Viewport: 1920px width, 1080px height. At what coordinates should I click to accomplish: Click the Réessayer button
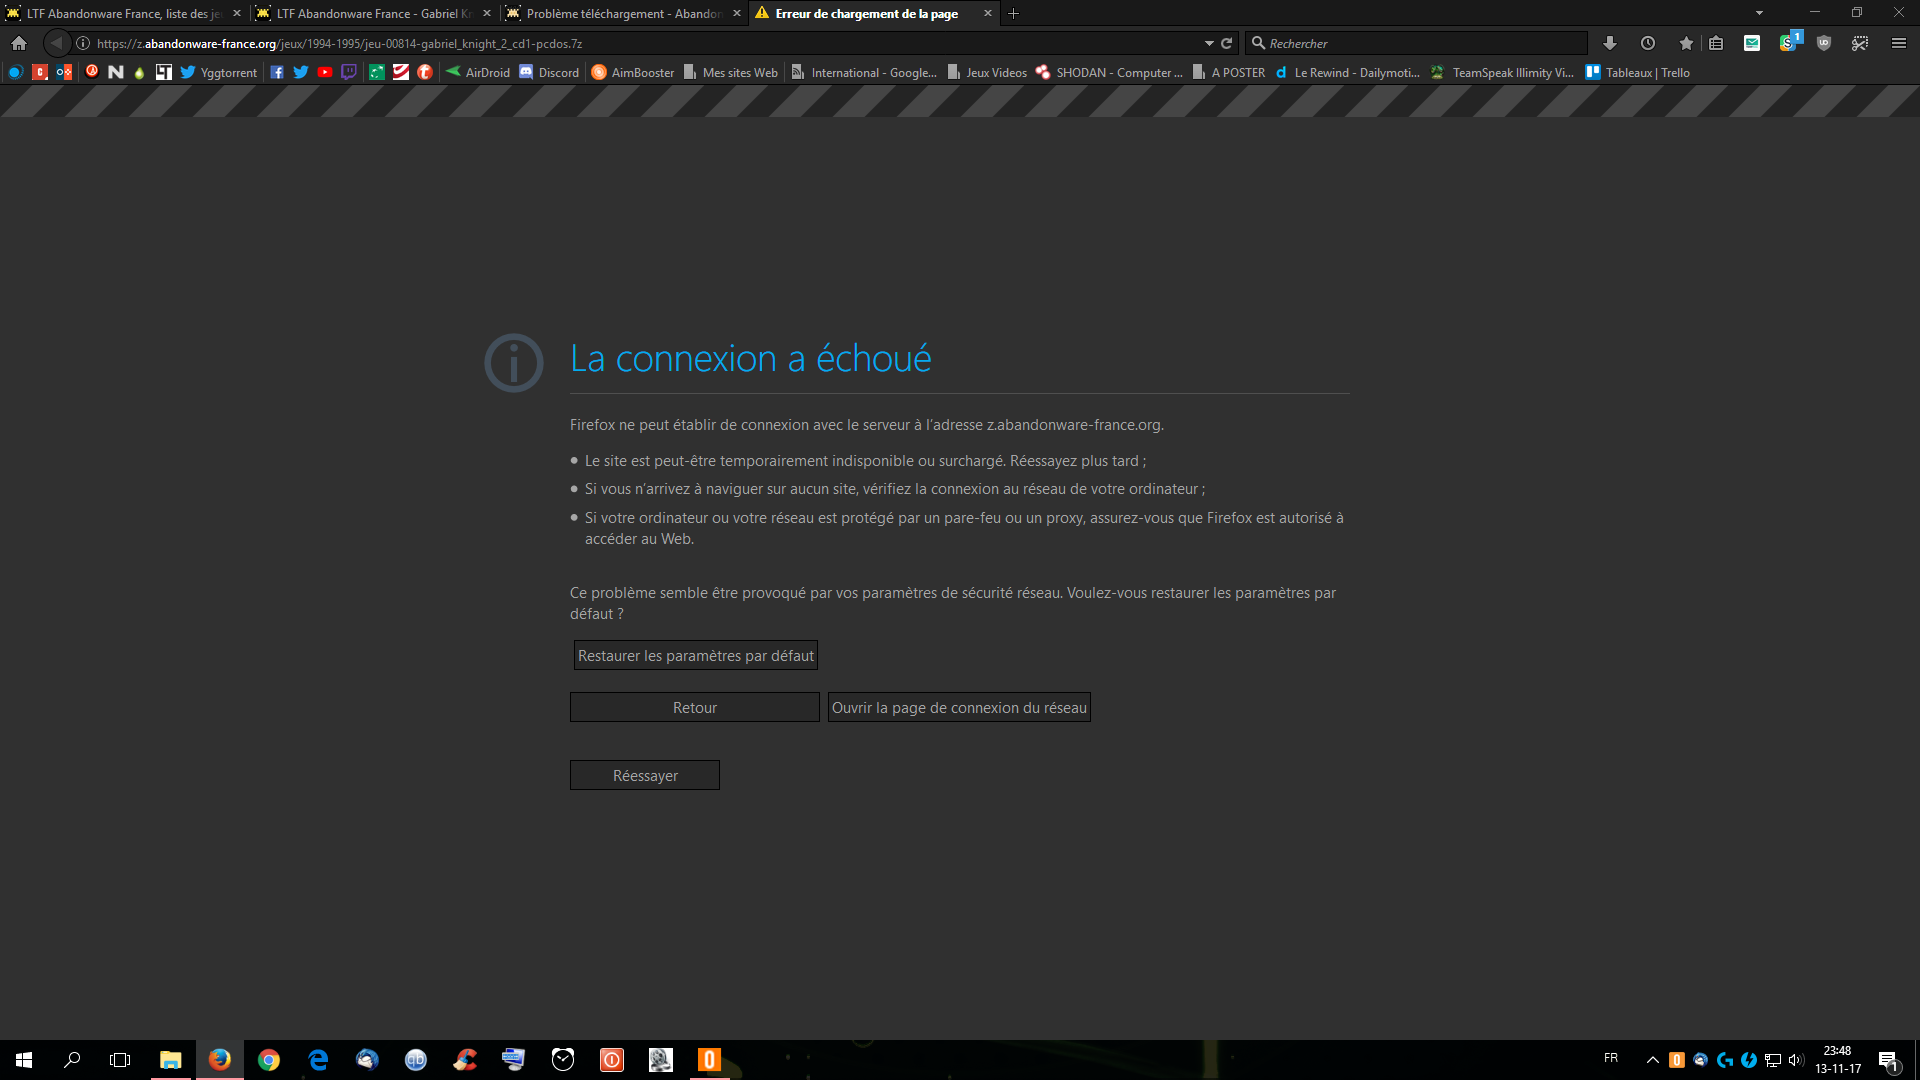[645, 775]
